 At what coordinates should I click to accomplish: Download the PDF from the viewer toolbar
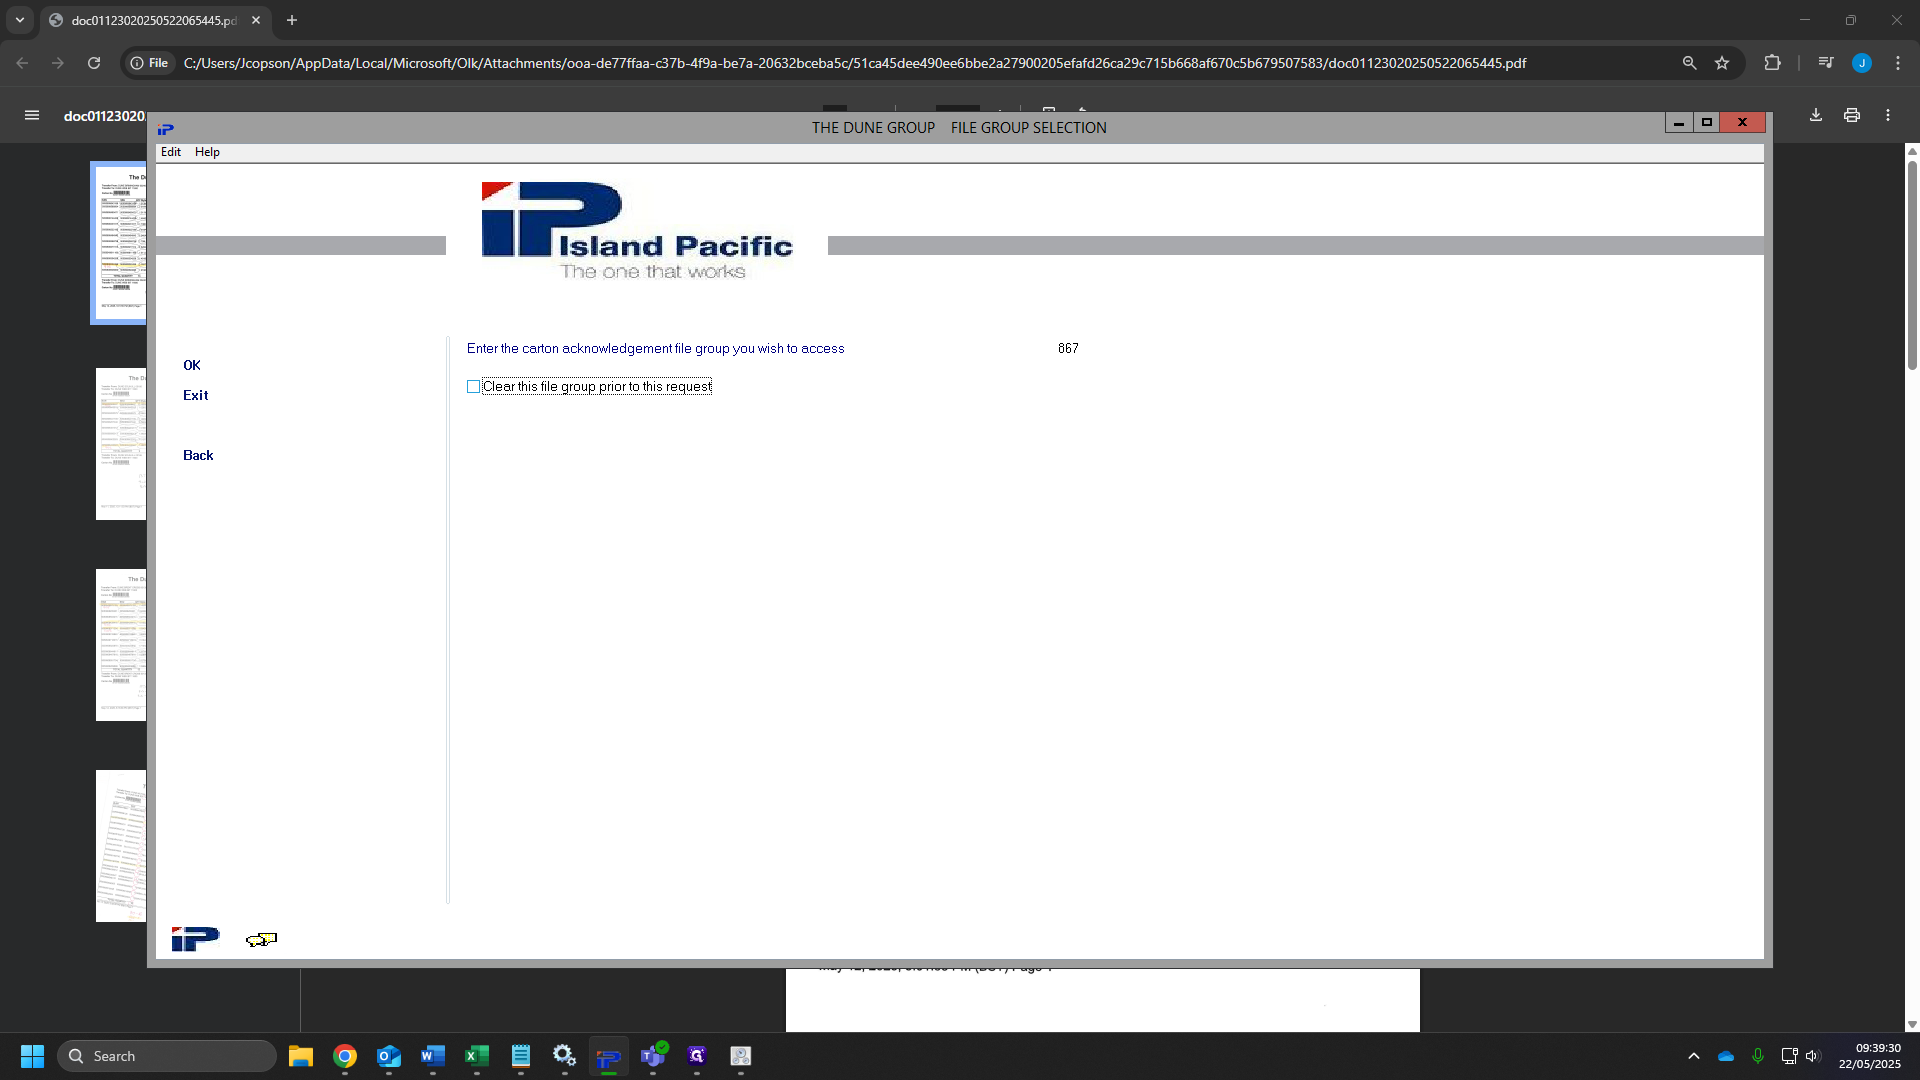coord(1816,116)
